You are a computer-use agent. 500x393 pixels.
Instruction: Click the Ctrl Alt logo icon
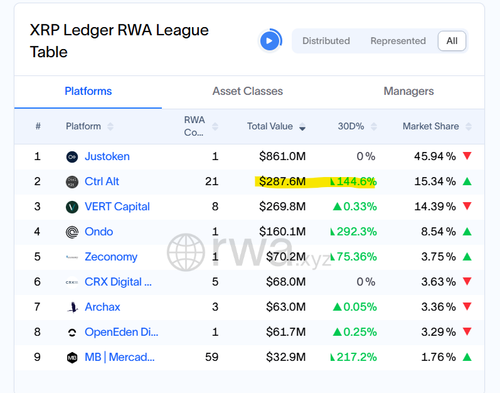[x=72, y=182]
